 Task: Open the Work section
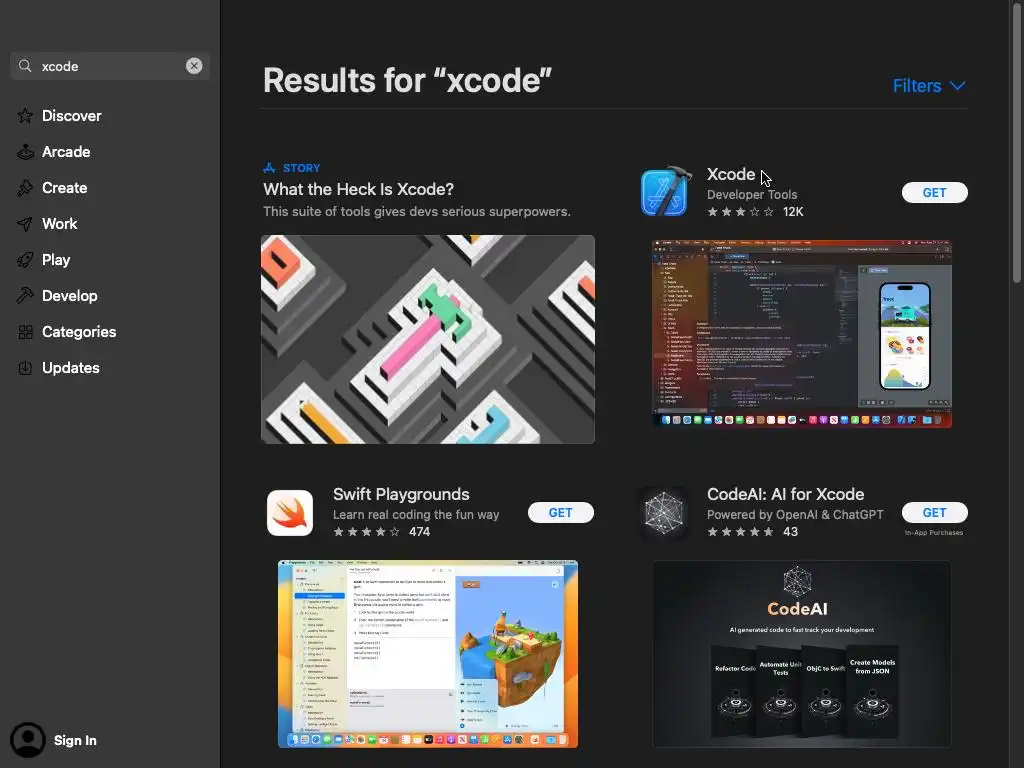coord(59,224)
